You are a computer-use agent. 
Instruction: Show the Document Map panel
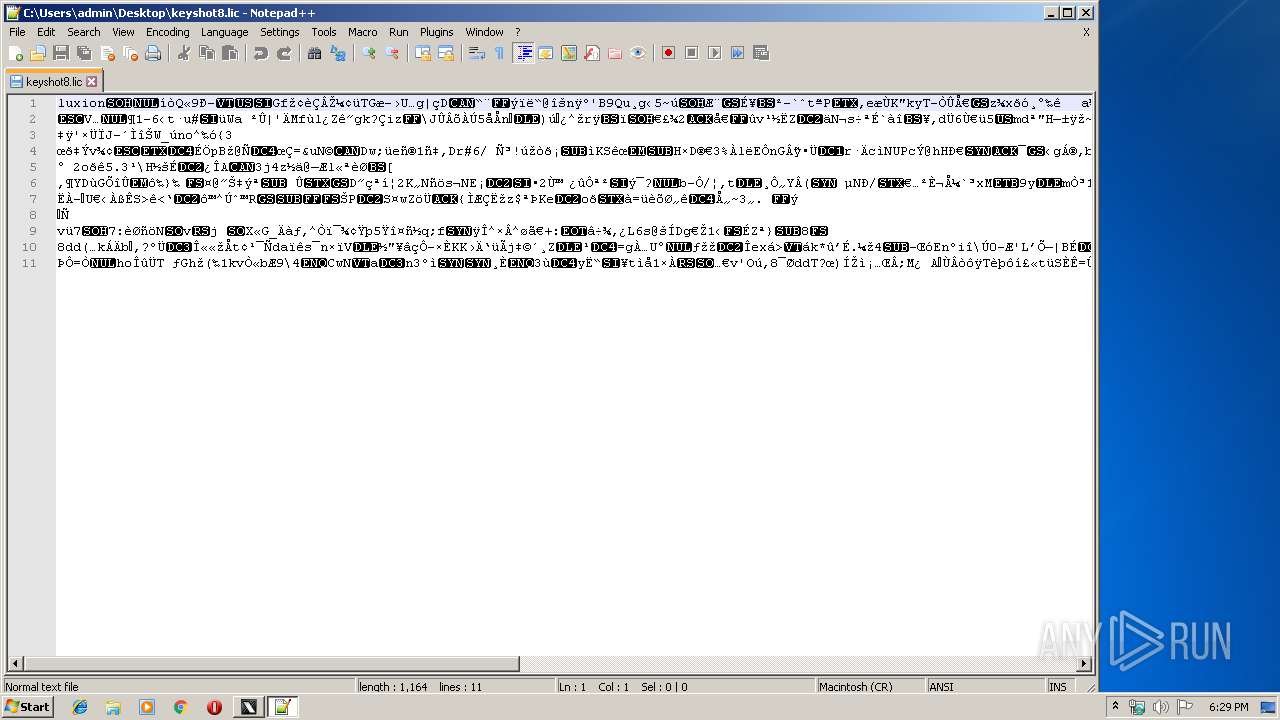click(569, 53)
